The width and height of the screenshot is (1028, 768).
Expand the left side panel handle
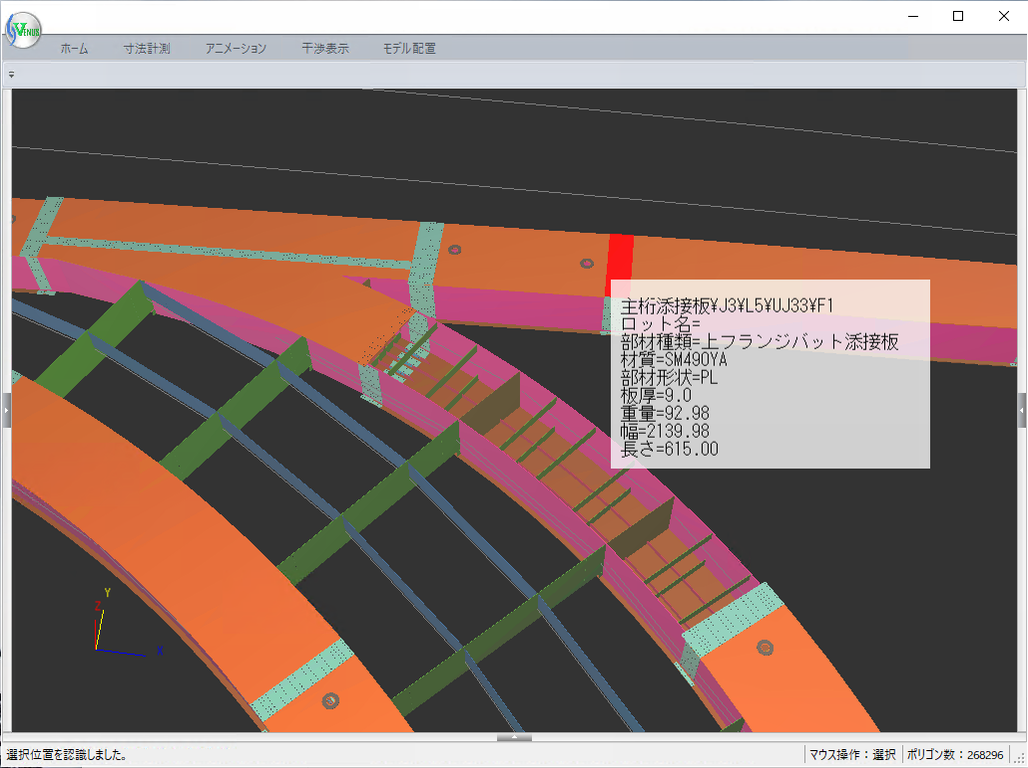(6, 410)
